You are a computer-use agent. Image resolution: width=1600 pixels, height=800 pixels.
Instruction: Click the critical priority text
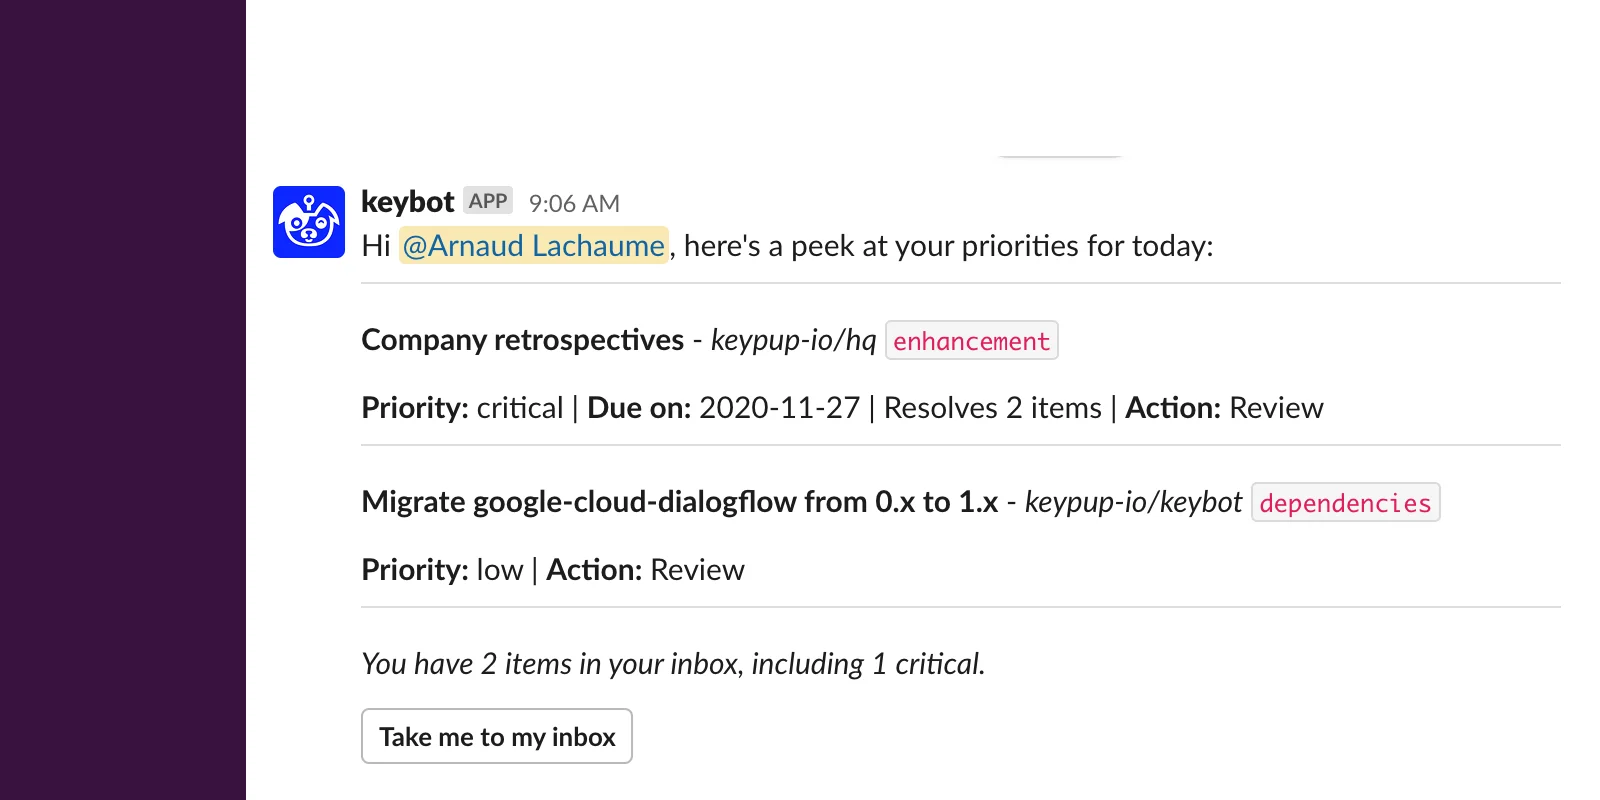[519, 408]
